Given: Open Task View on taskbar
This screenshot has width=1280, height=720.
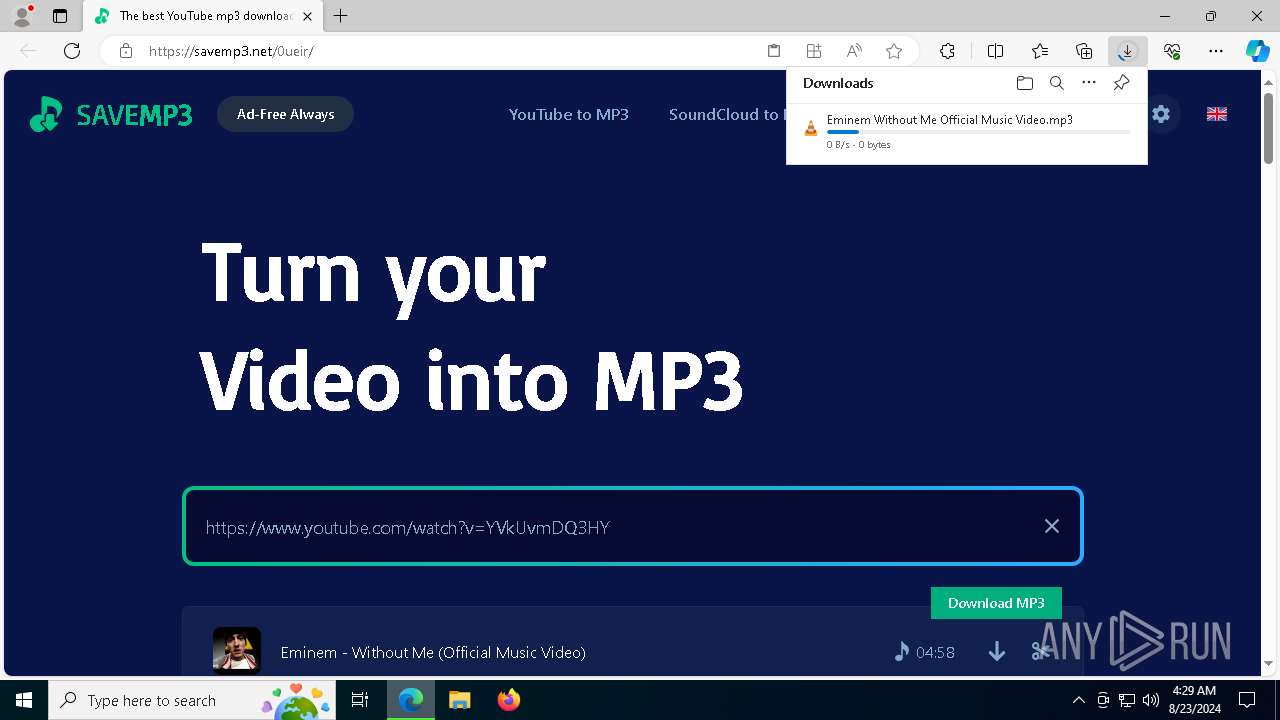Looking at the screenshot, I should 361,700.
